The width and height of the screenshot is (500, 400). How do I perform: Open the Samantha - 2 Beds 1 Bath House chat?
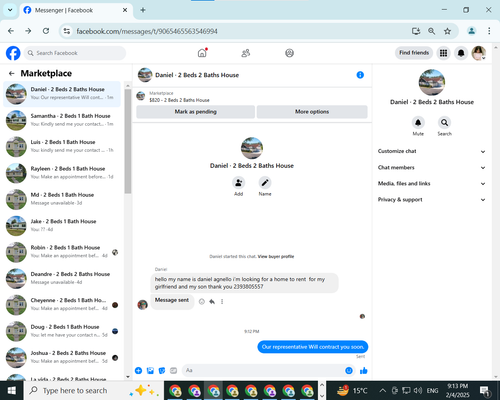(x=63, y=120)
